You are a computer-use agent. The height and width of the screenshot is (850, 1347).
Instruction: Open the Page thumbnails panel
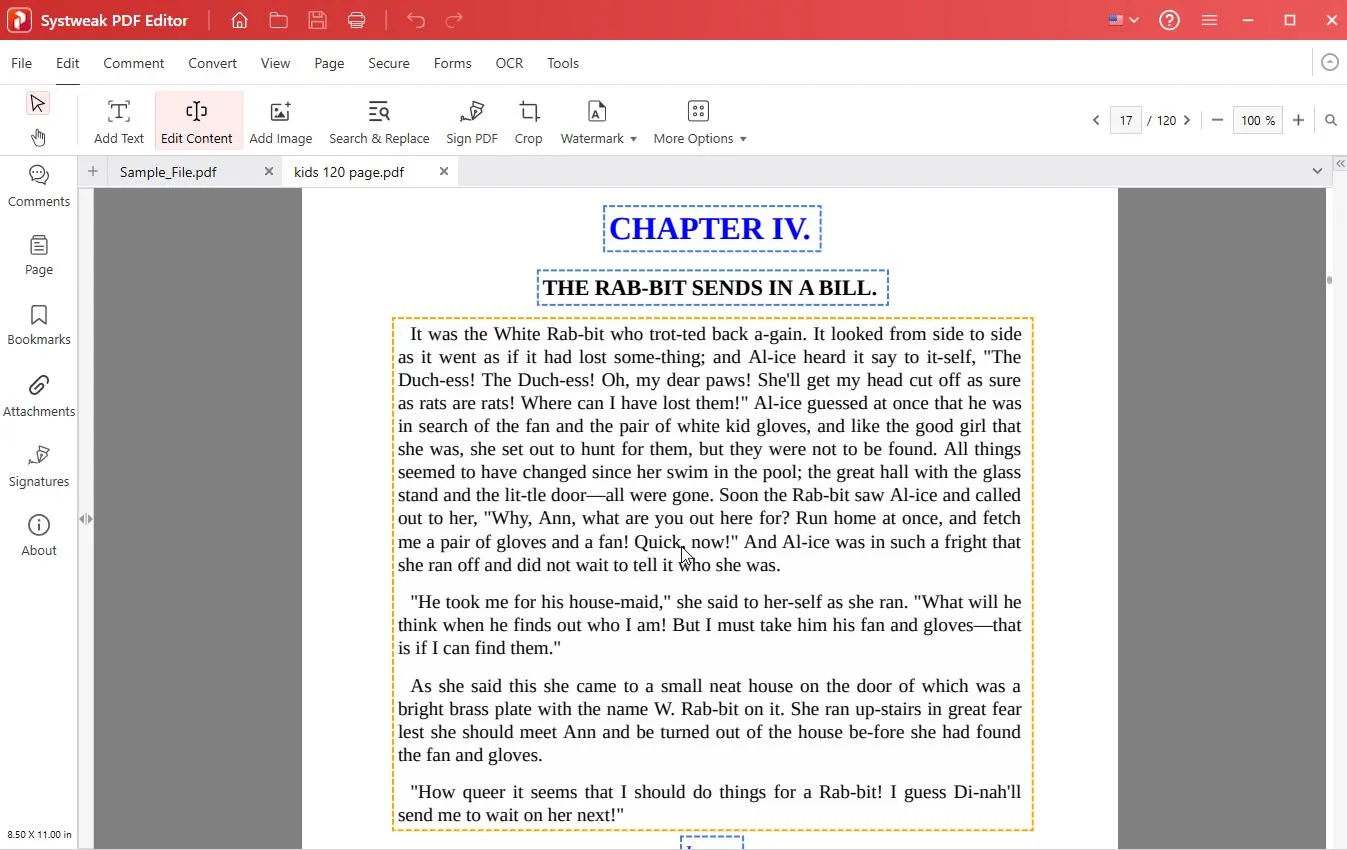[x=39, y=255]
